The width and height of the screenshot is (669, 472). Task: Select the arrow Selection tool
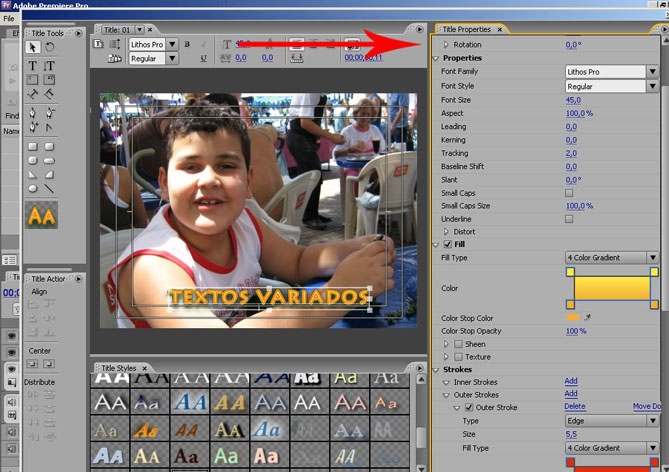point(33,47)
